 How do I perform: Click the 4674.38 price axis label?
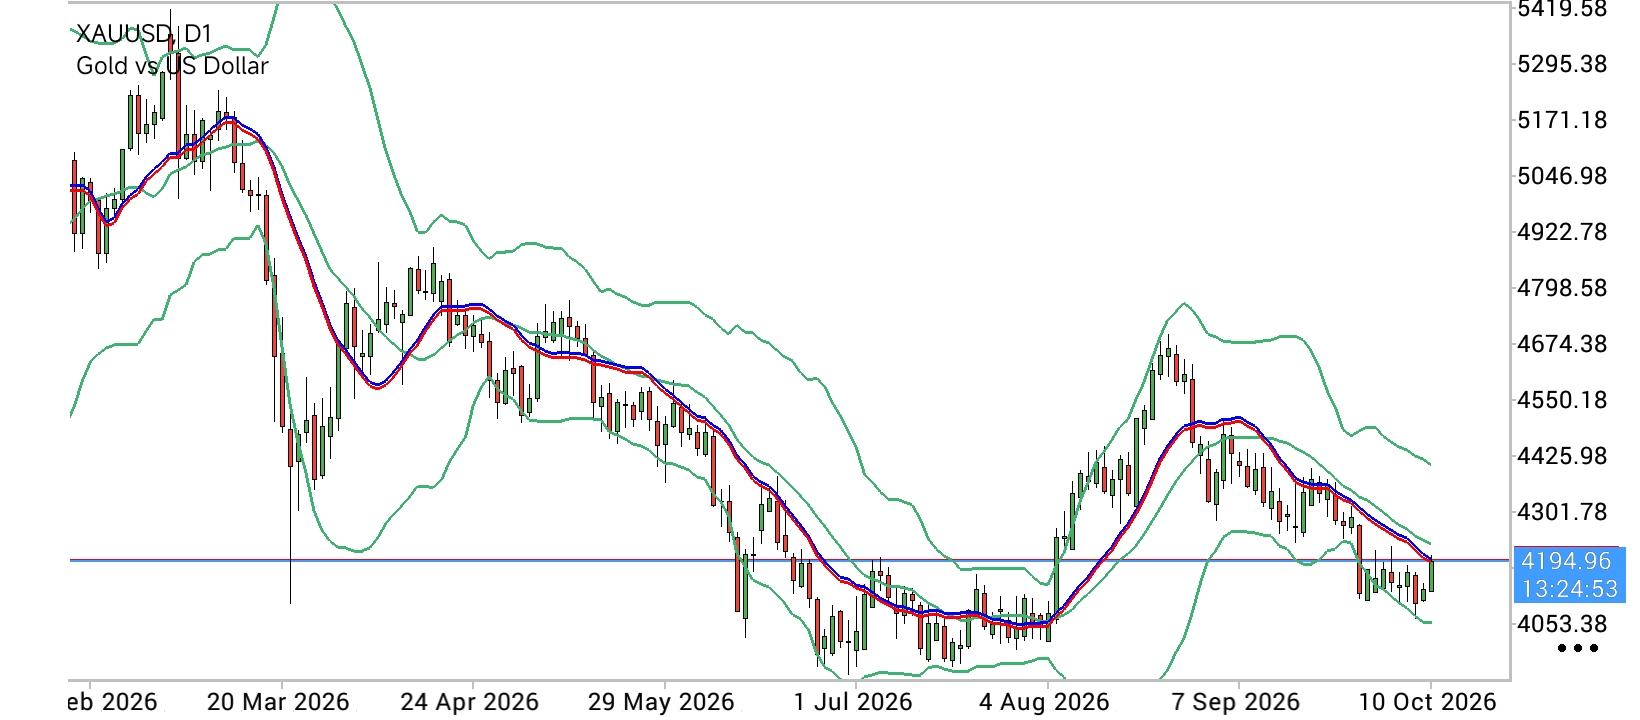click(1562, 344)
